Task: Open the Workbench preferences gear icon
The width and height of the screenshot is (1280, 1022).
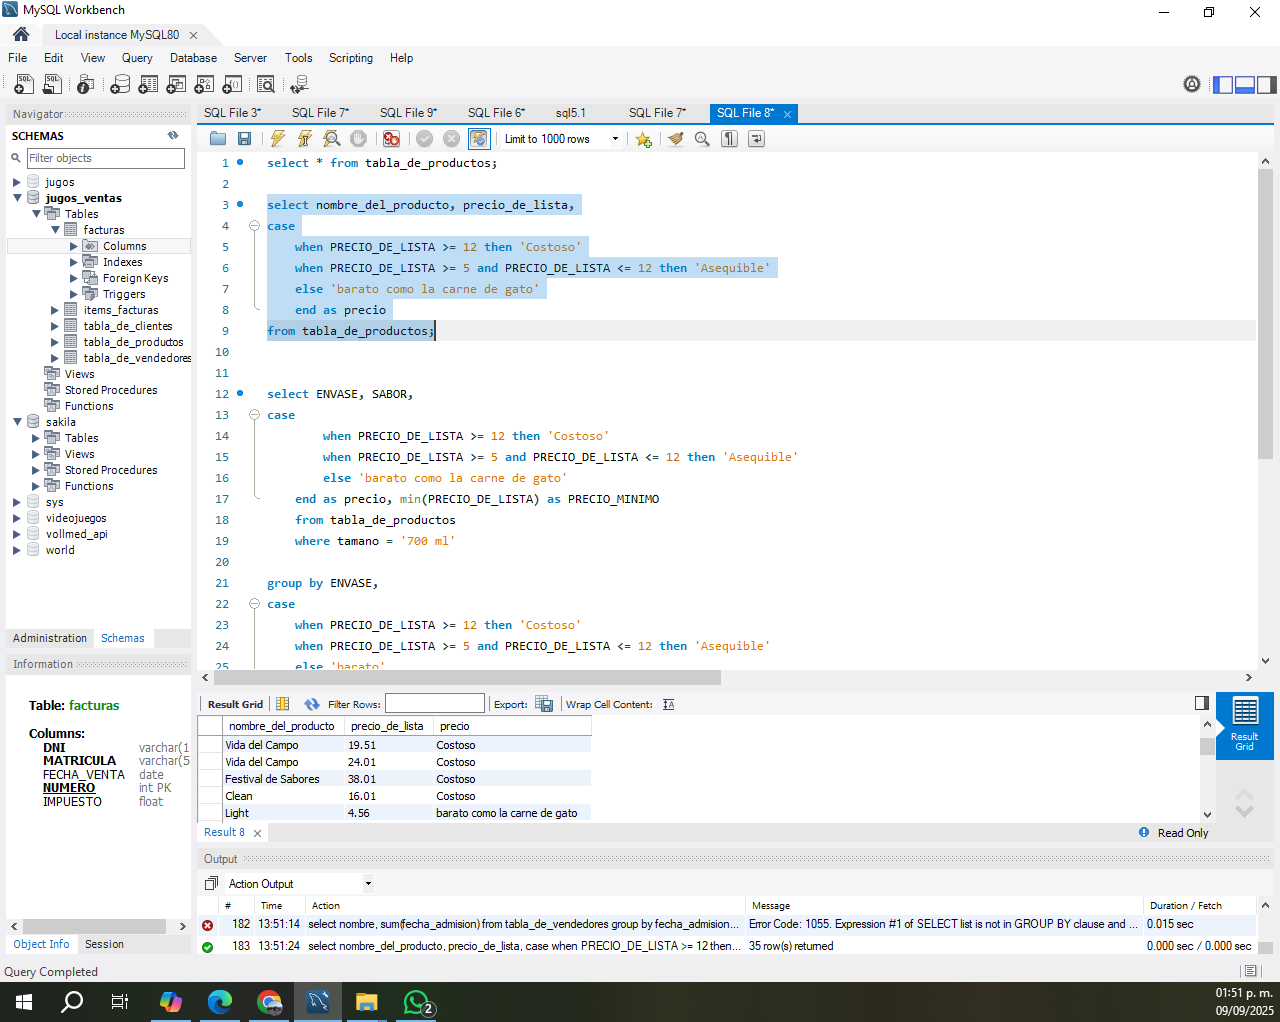Action: tap(1192, 85)
